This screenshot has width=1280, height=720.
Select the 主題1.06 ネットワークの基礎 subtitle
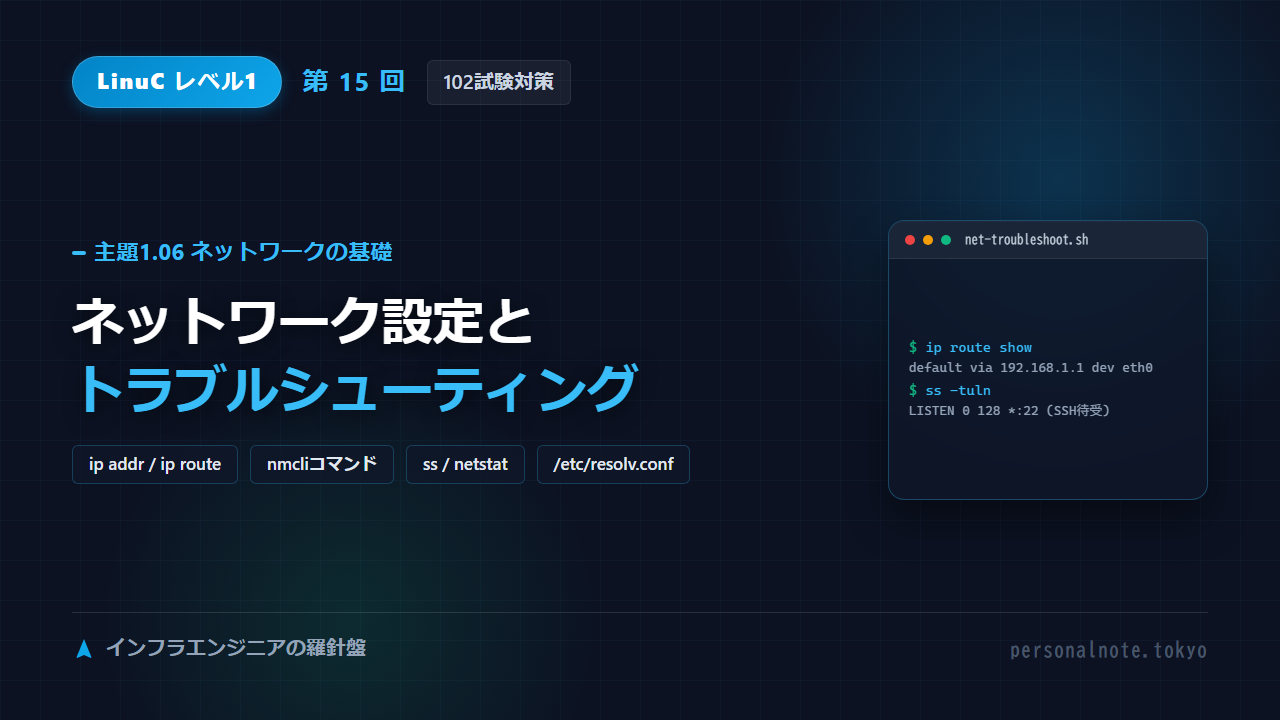point(243,252)
